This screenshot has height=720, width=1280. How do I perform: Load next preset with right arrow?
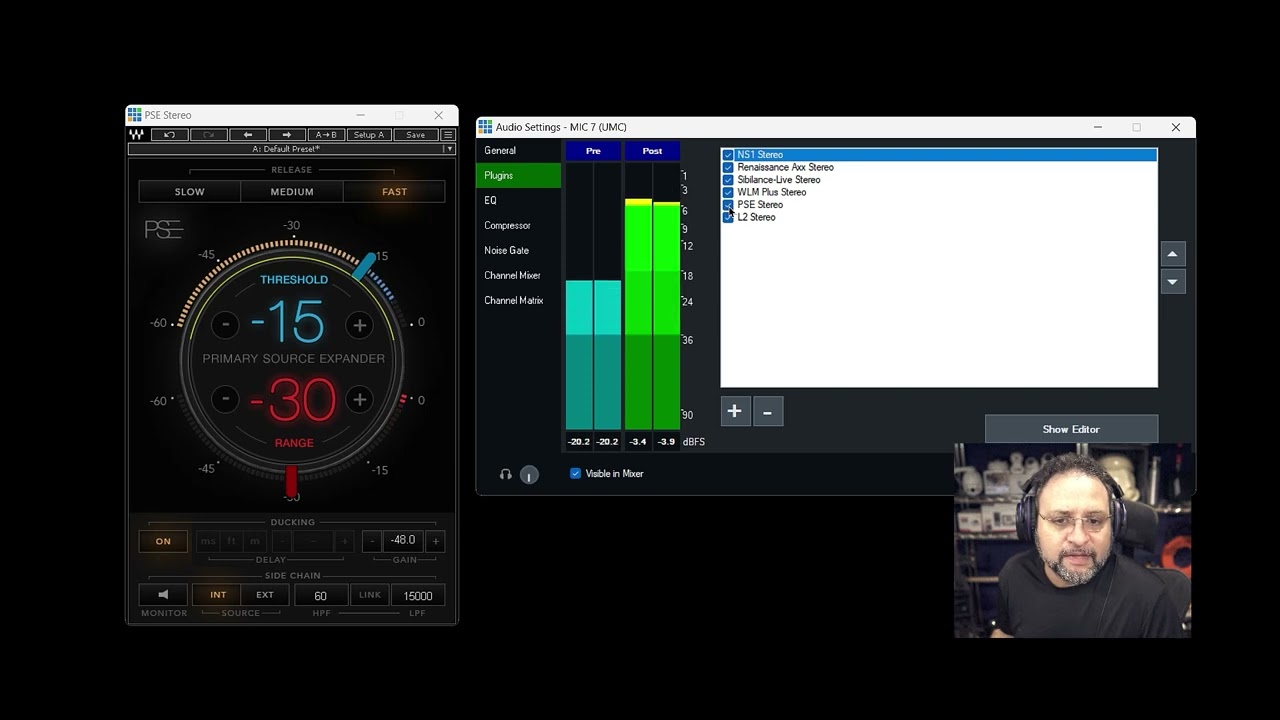pos(286,135)
